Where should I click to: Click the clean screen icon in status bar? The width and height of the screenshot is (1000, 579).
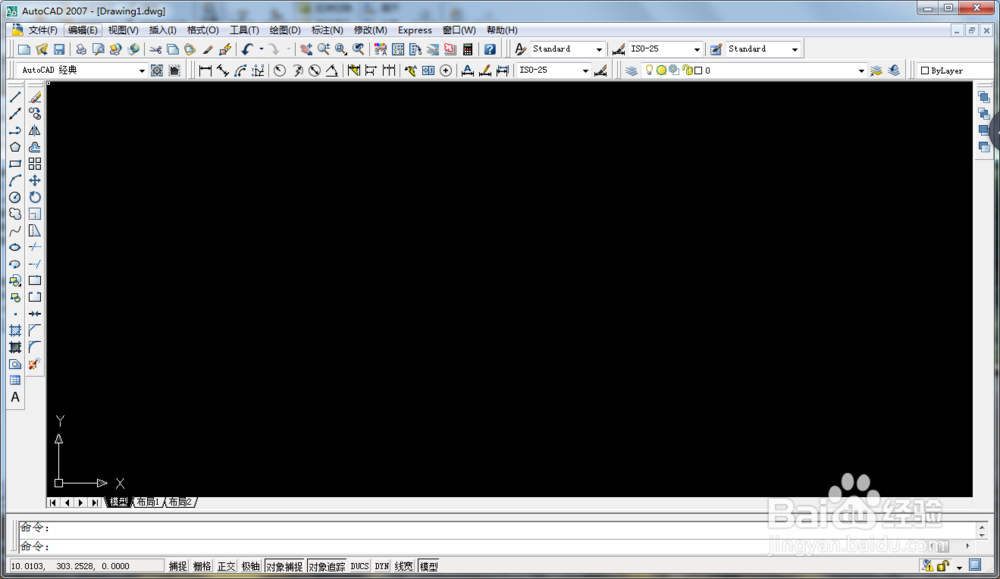(975, 565)
